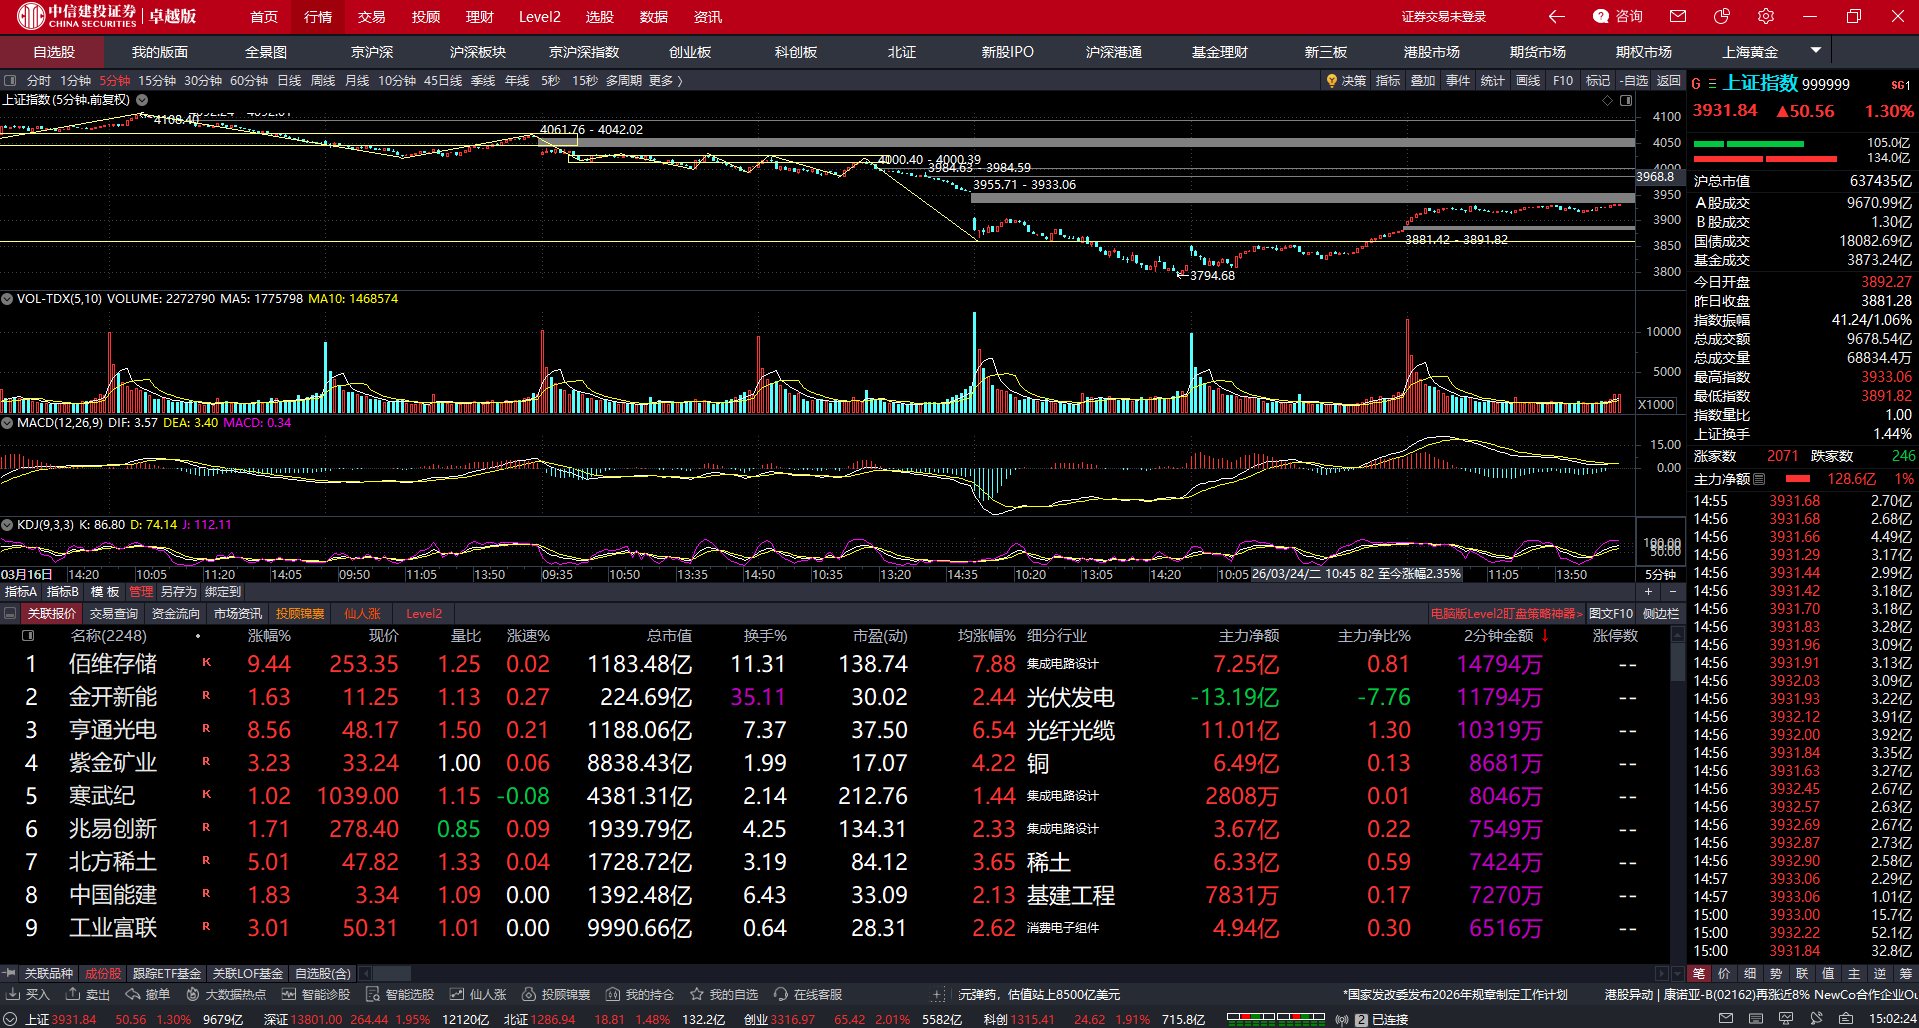Select the 佰维存储 stock row
The width and height of the screenshot is (1919, 1028).
coord(835,664)
